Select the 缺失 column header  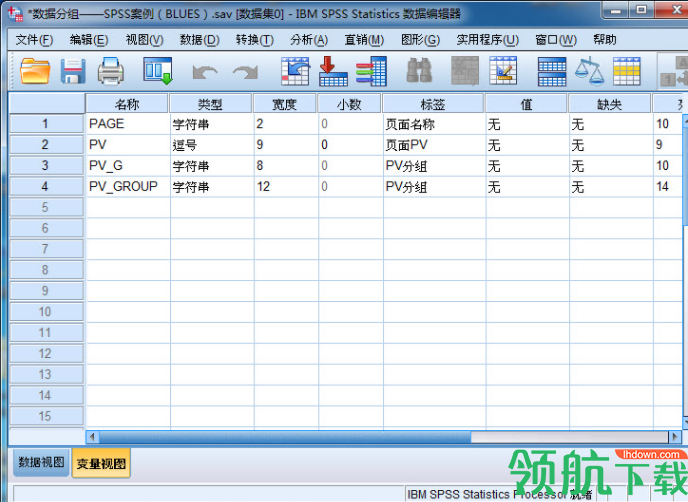(609, 104)
